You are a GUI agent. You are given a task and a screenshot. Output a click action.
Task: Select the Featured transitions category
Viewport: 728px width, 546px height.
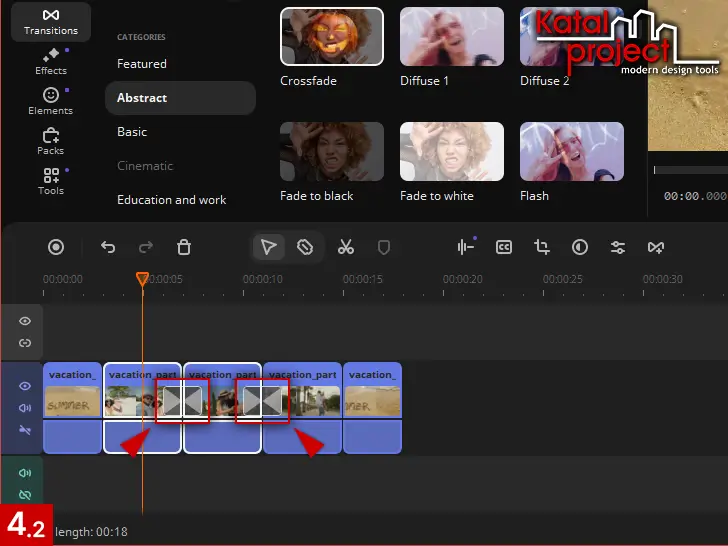point(142,64)
